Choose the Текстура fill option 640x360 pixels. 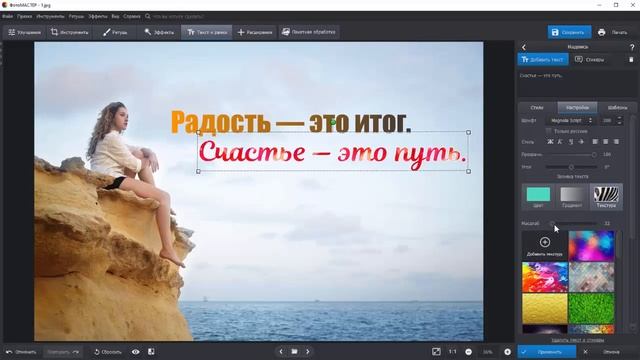pyautogui.click(x=606, y=197)
